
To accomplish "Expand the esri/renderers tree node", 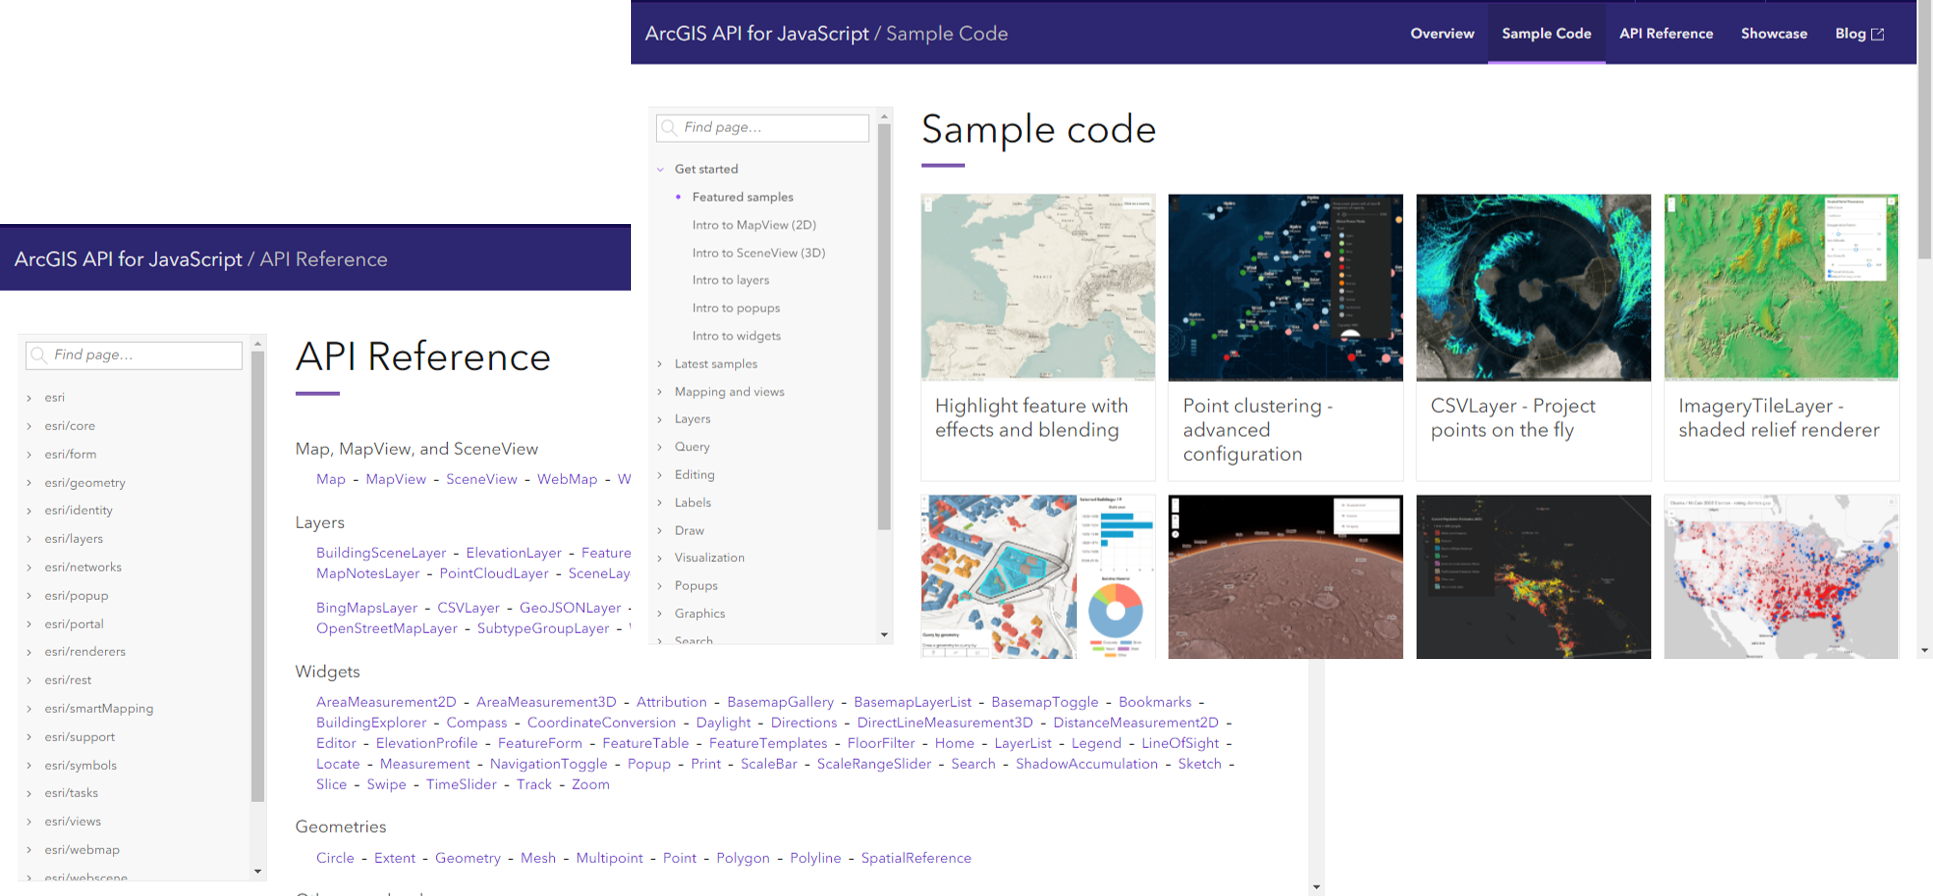I will pos(29,652).
